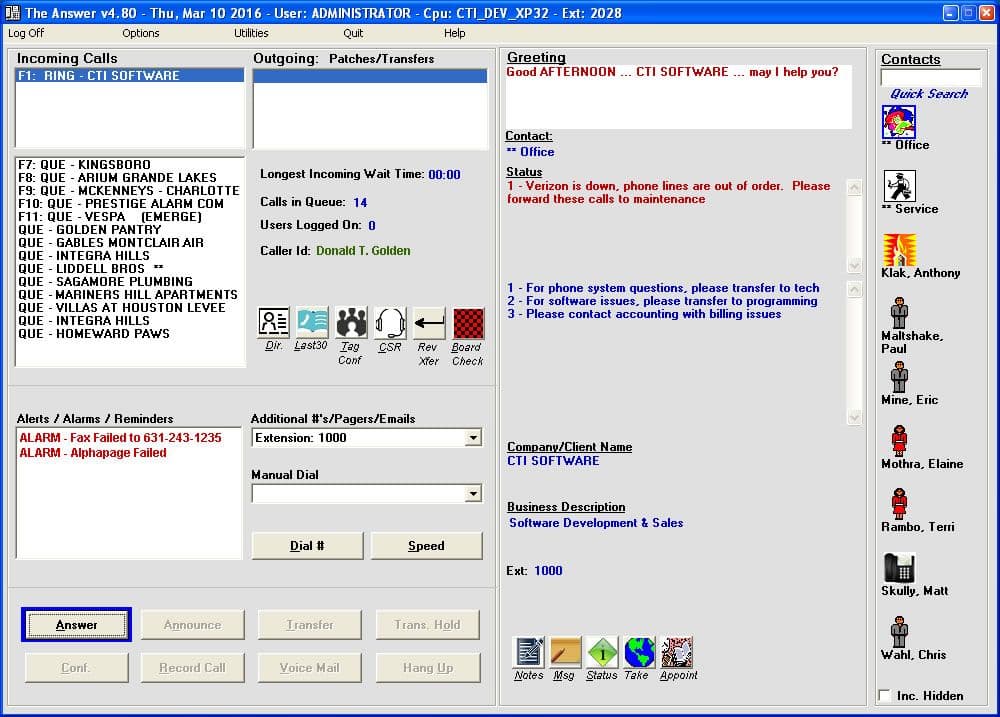Expand the Manual Dial dropdown
This screenshot has width=1000, height=717.
[x=475, y=495]
